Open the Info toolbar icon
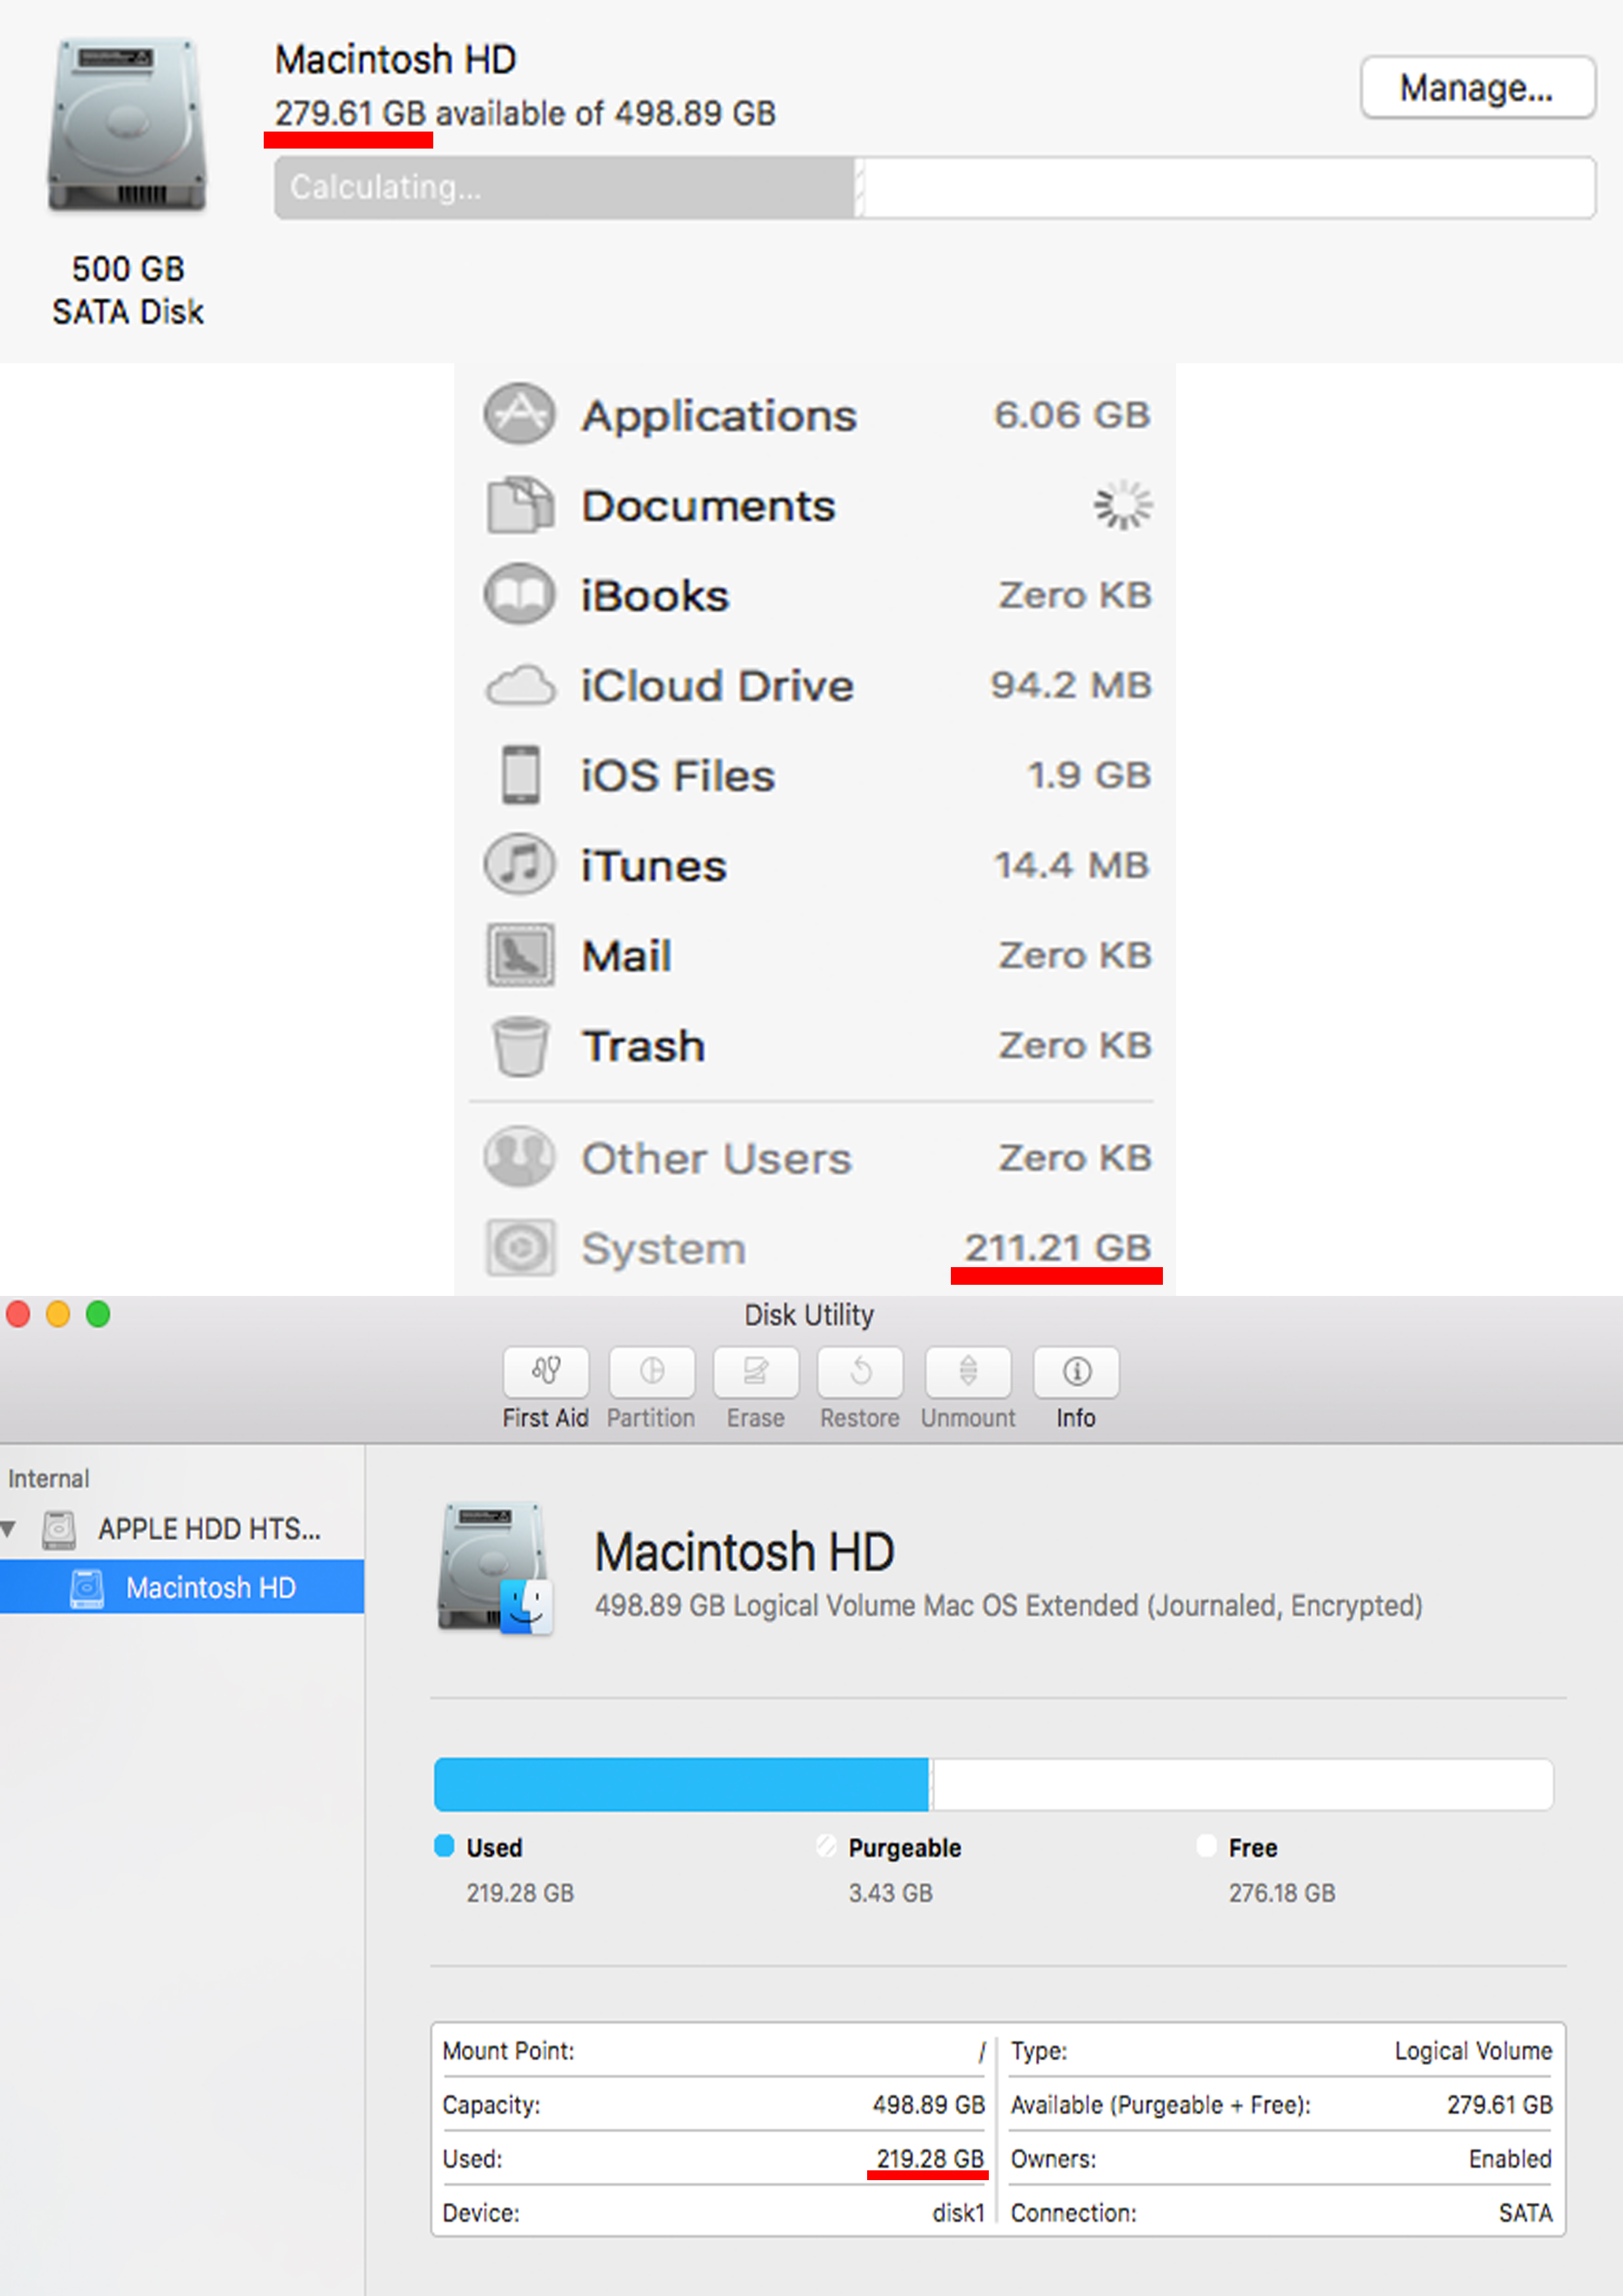The height and width of the screenshot is (2296, 1623). pyautogui.click(x=1076, y=1372)
